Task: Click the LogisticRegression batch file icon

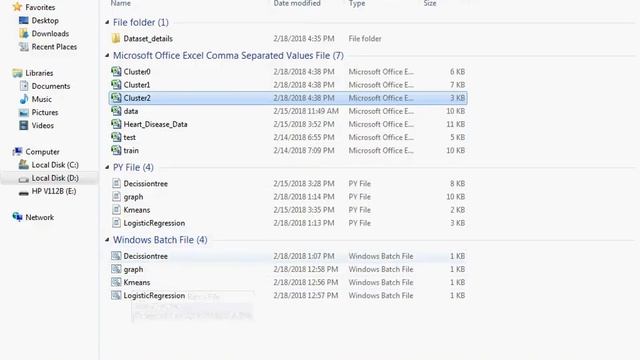Action: (x=116, y=295)
